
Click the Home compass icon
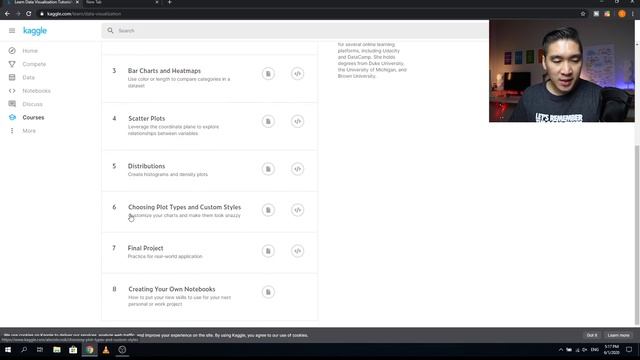tap(12, 51)
